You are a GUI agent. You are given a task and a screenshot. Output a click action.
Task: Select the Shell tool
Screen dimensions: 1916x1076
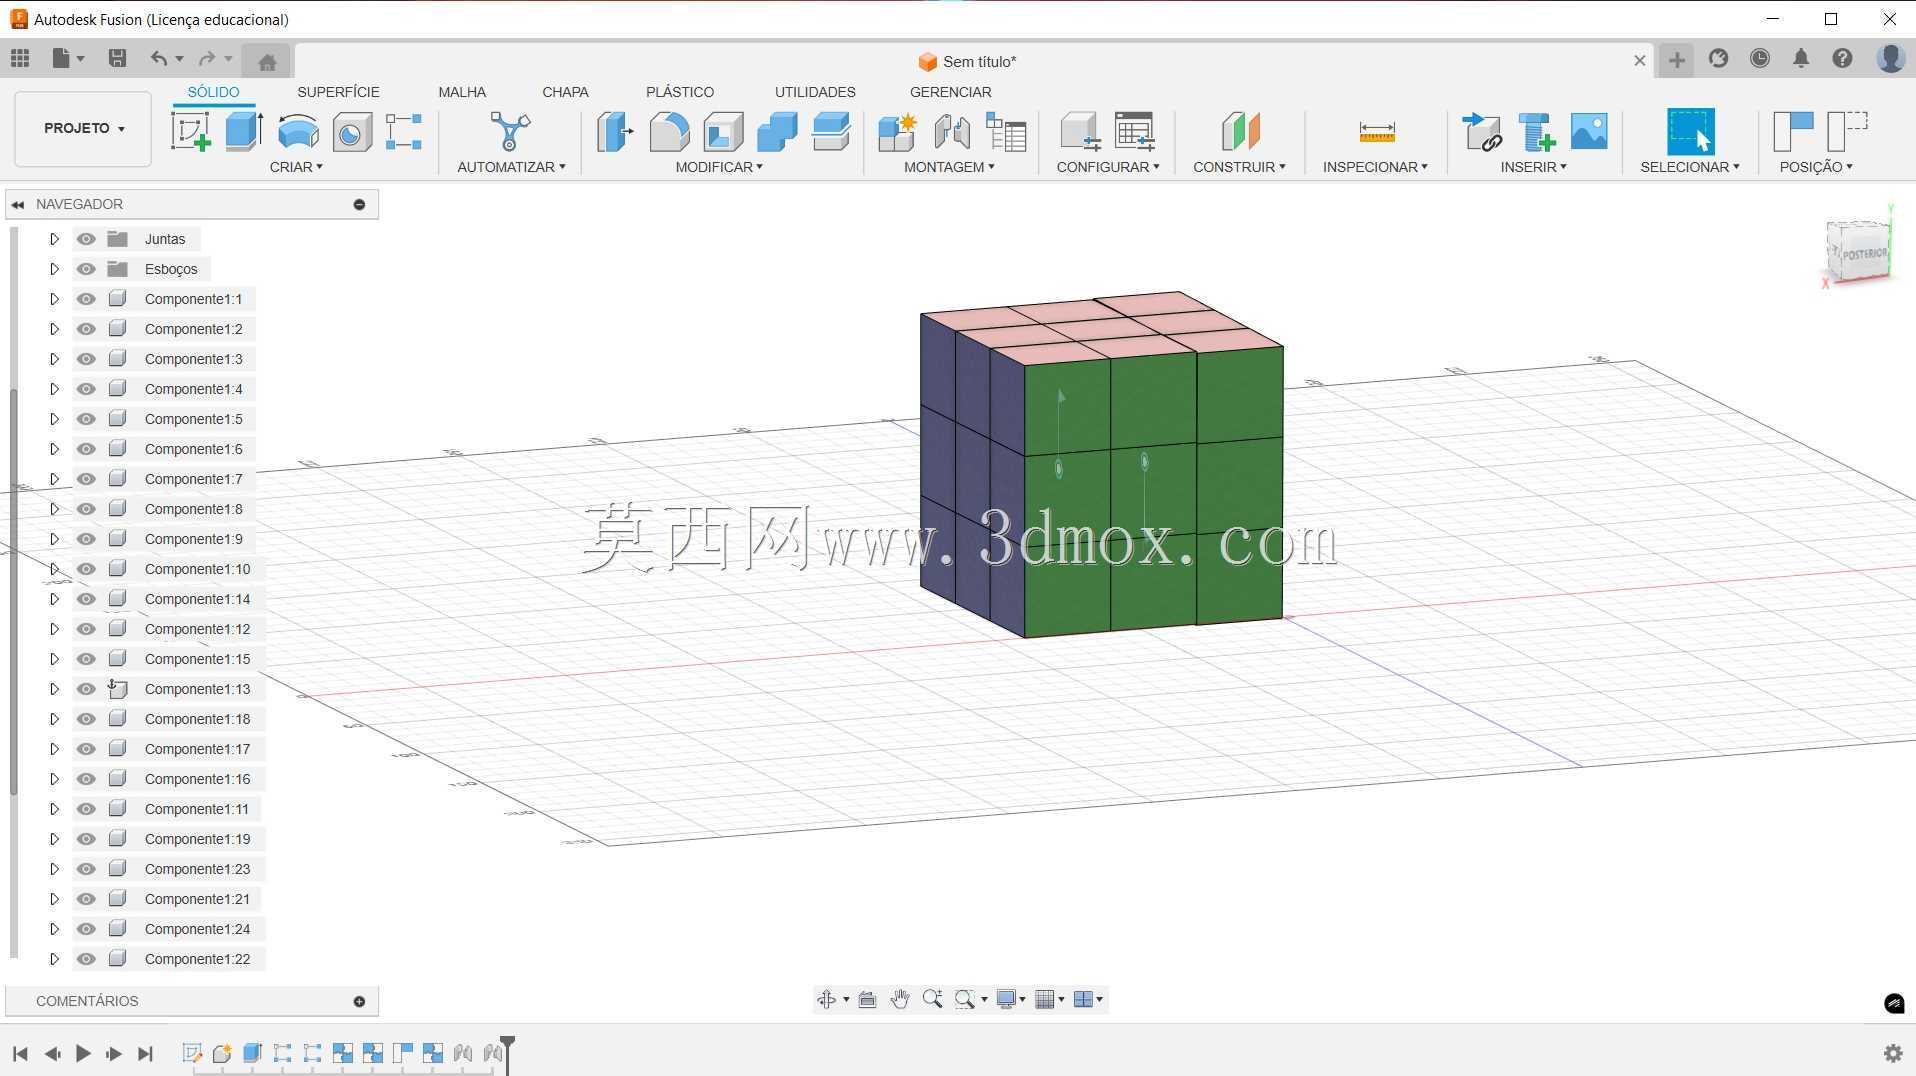(x=723, y=131)
